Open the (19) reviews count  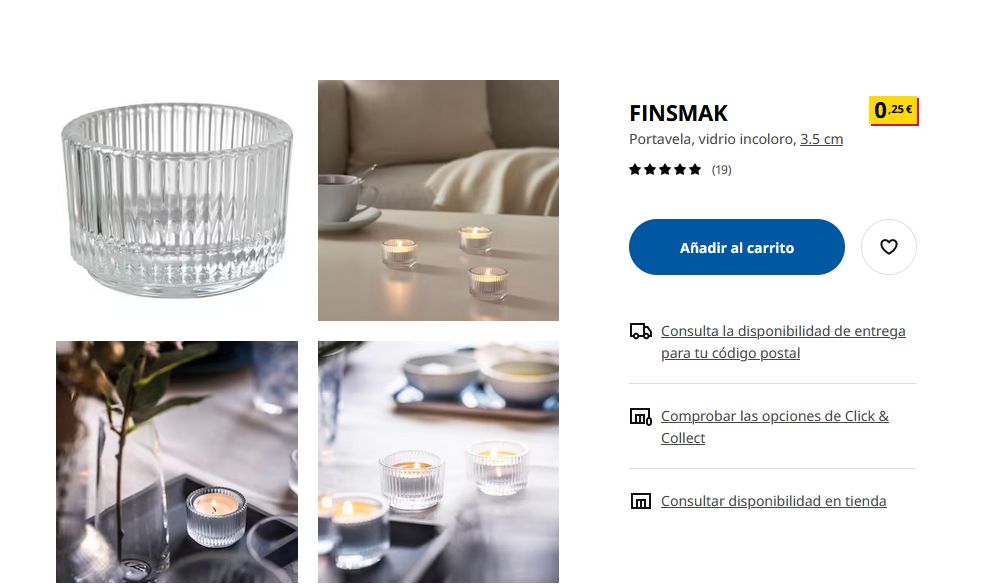tap(721, 170)
